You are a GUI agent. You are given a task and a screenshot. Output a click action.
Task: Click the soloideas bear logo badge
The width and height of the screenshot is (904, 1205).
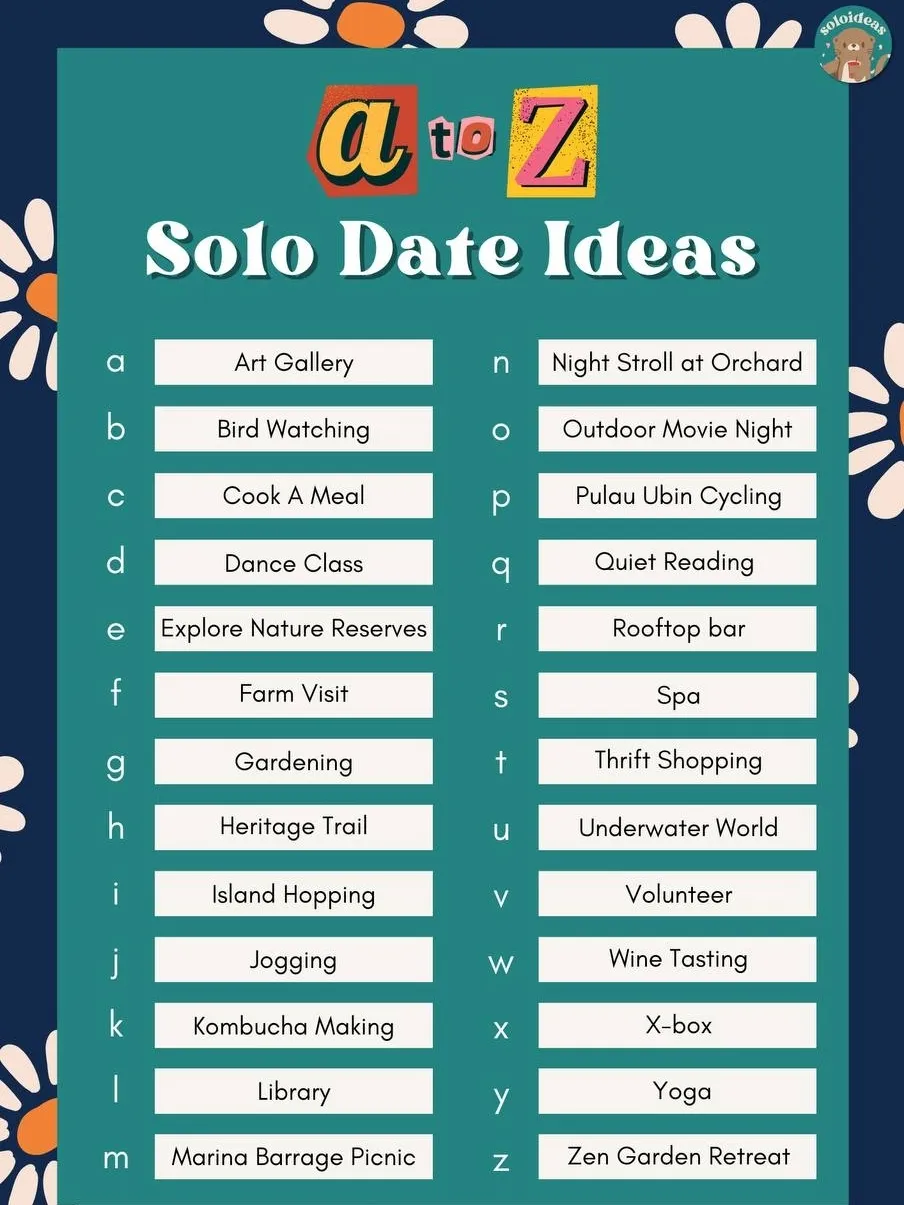pyautogui.click(x=853, y=46)
